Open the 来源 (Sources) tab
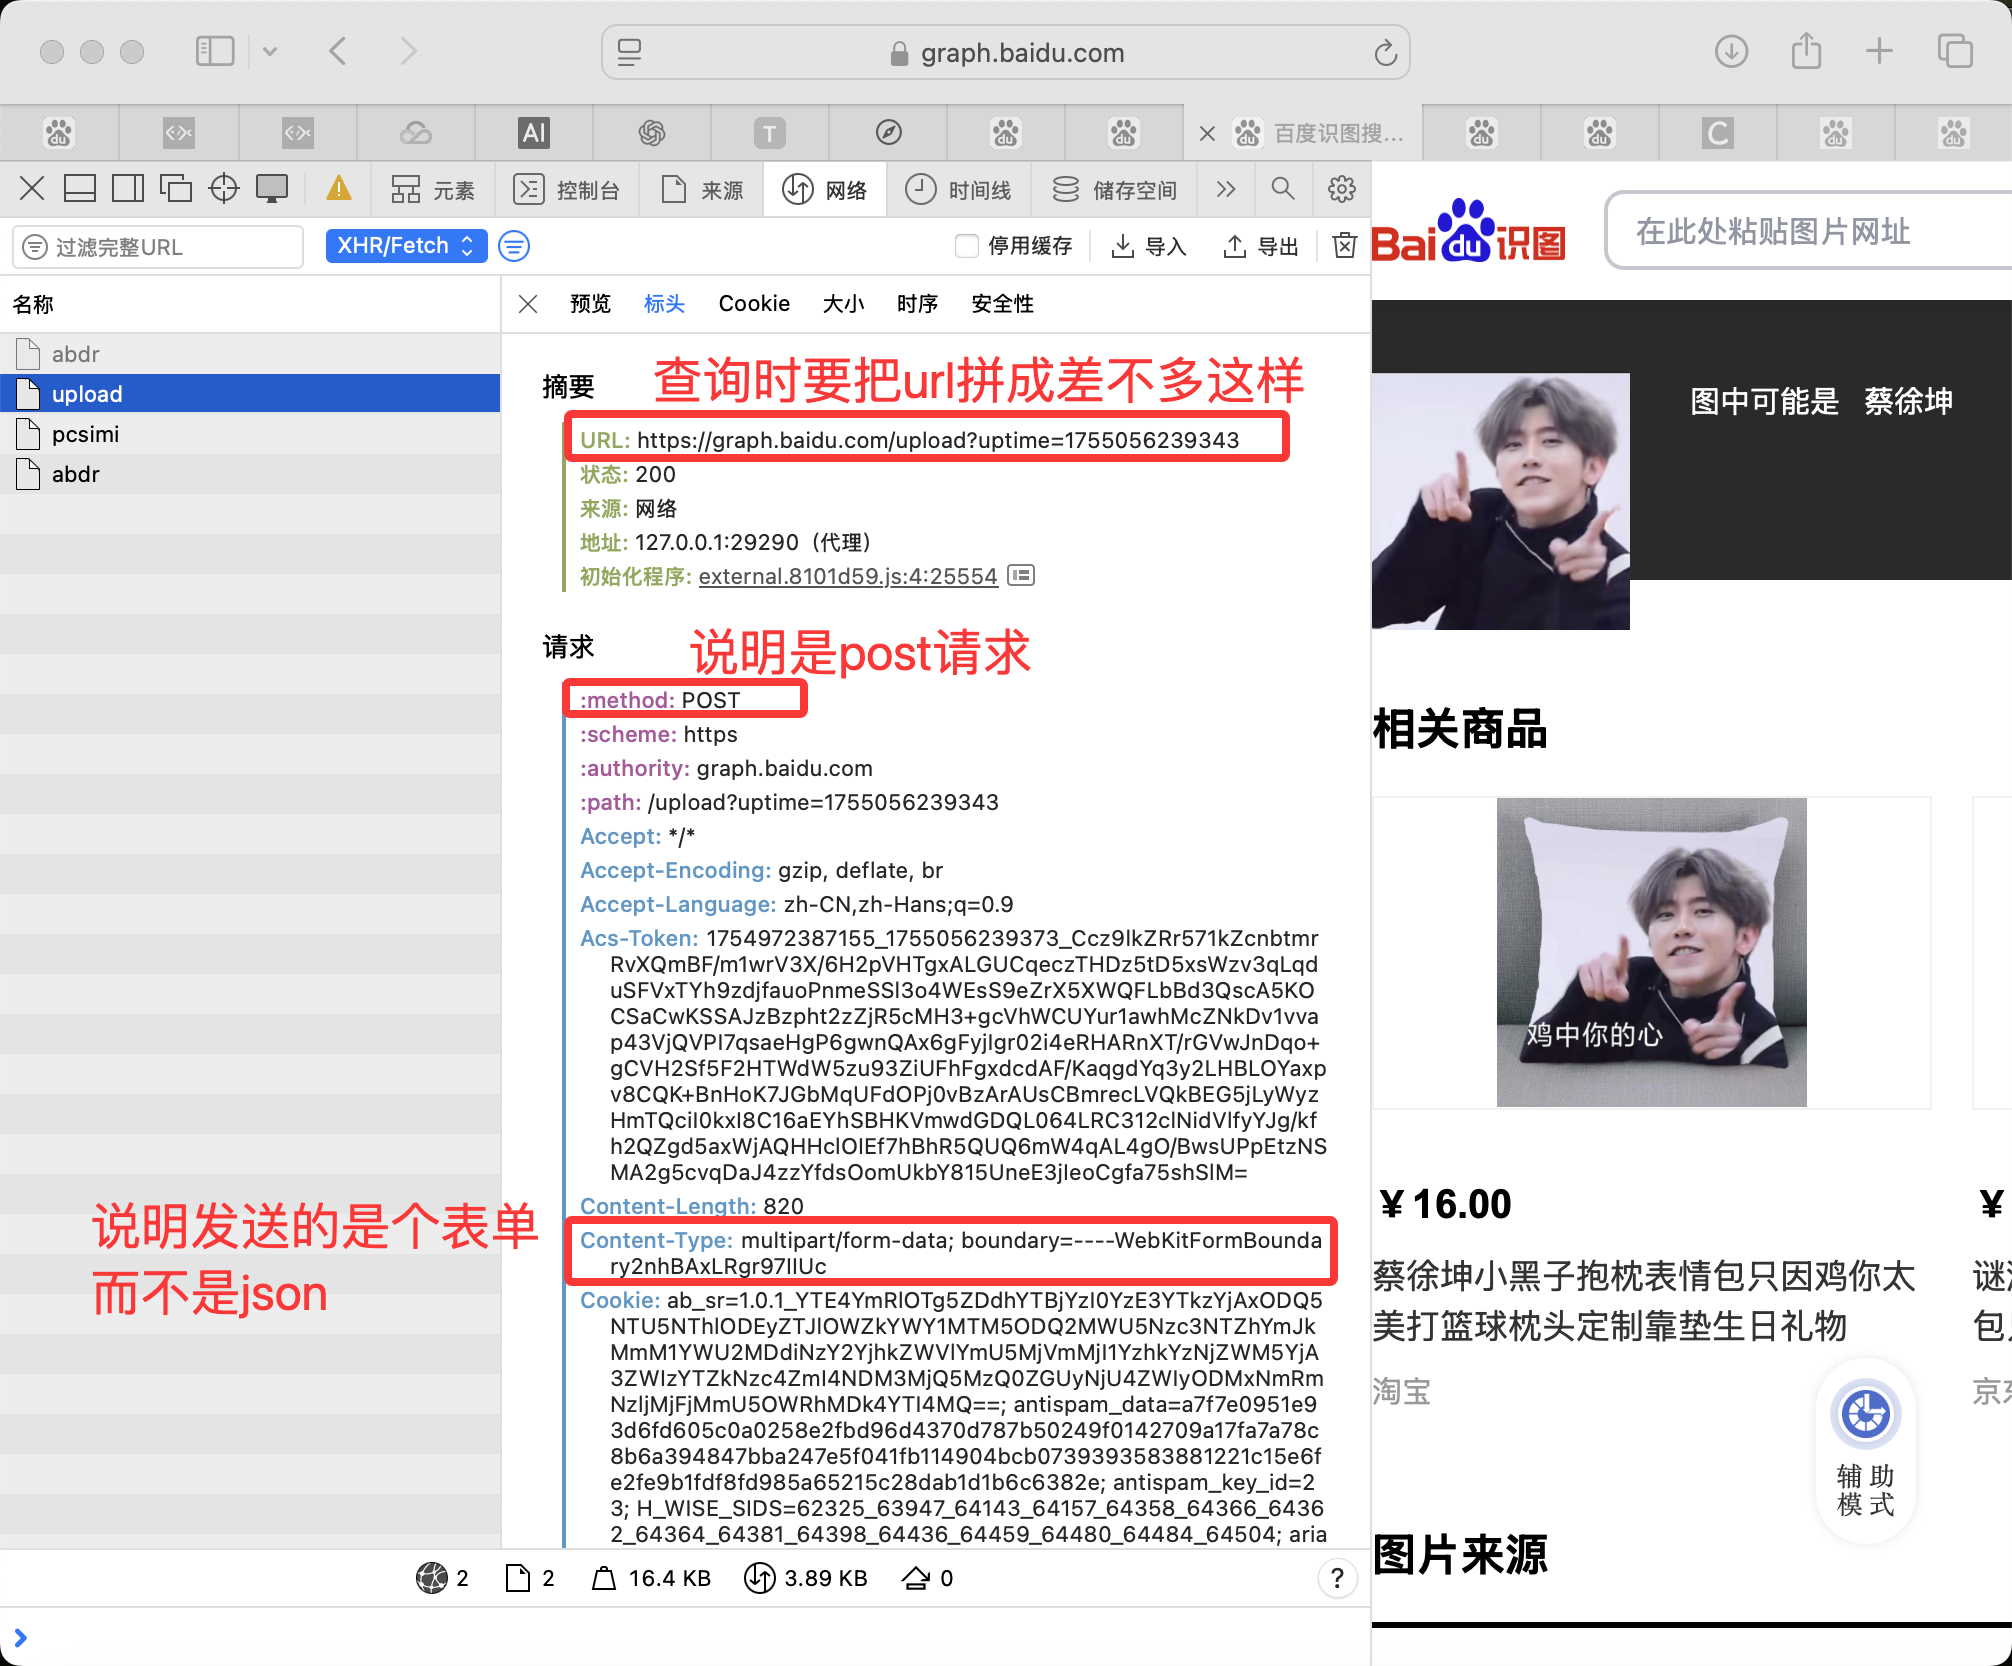The image size is (2012, 1666). pyautogui.click(x=703, y=190)
